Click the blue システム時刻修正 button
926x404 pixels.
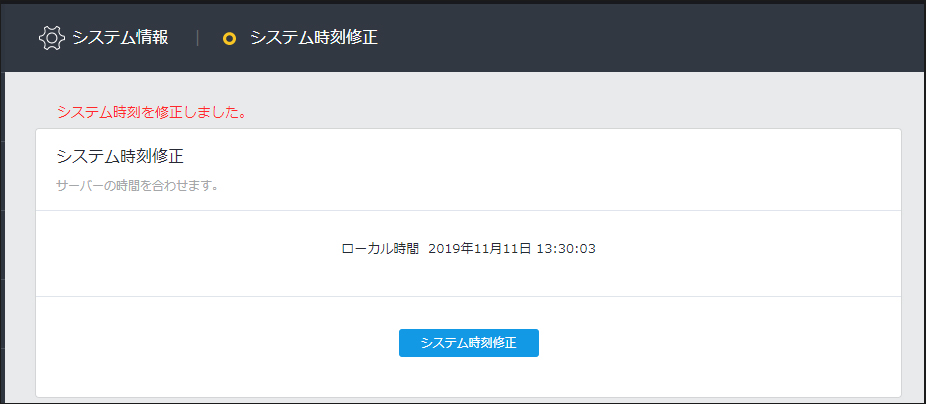coord(469,343)
